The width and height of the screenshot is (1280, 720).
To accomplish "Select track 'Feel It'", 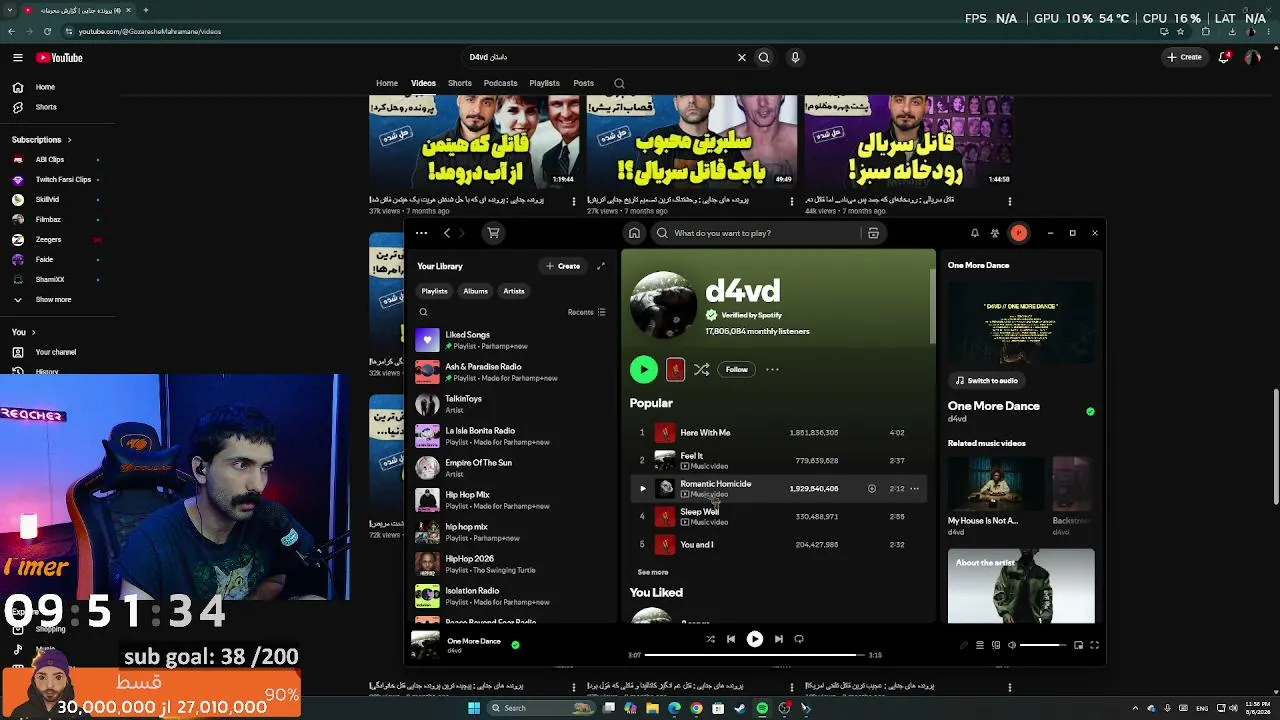I will point(691,456).
